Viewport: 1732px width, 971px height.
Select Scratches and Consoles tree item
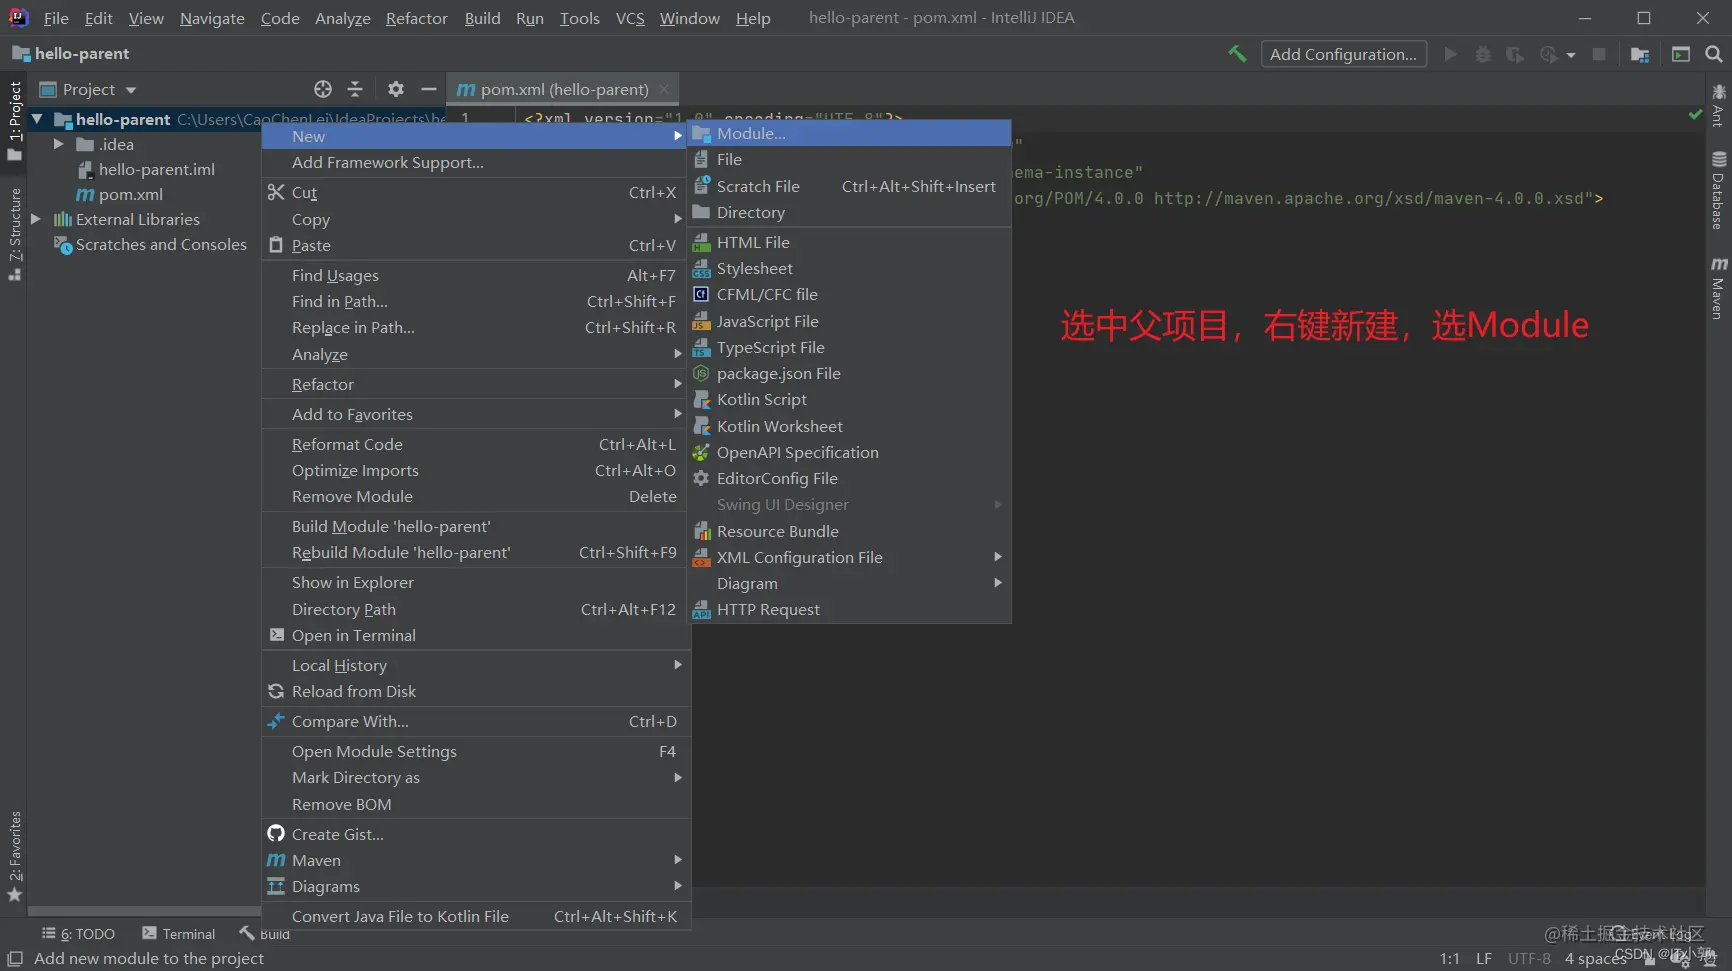click(150, 244)
